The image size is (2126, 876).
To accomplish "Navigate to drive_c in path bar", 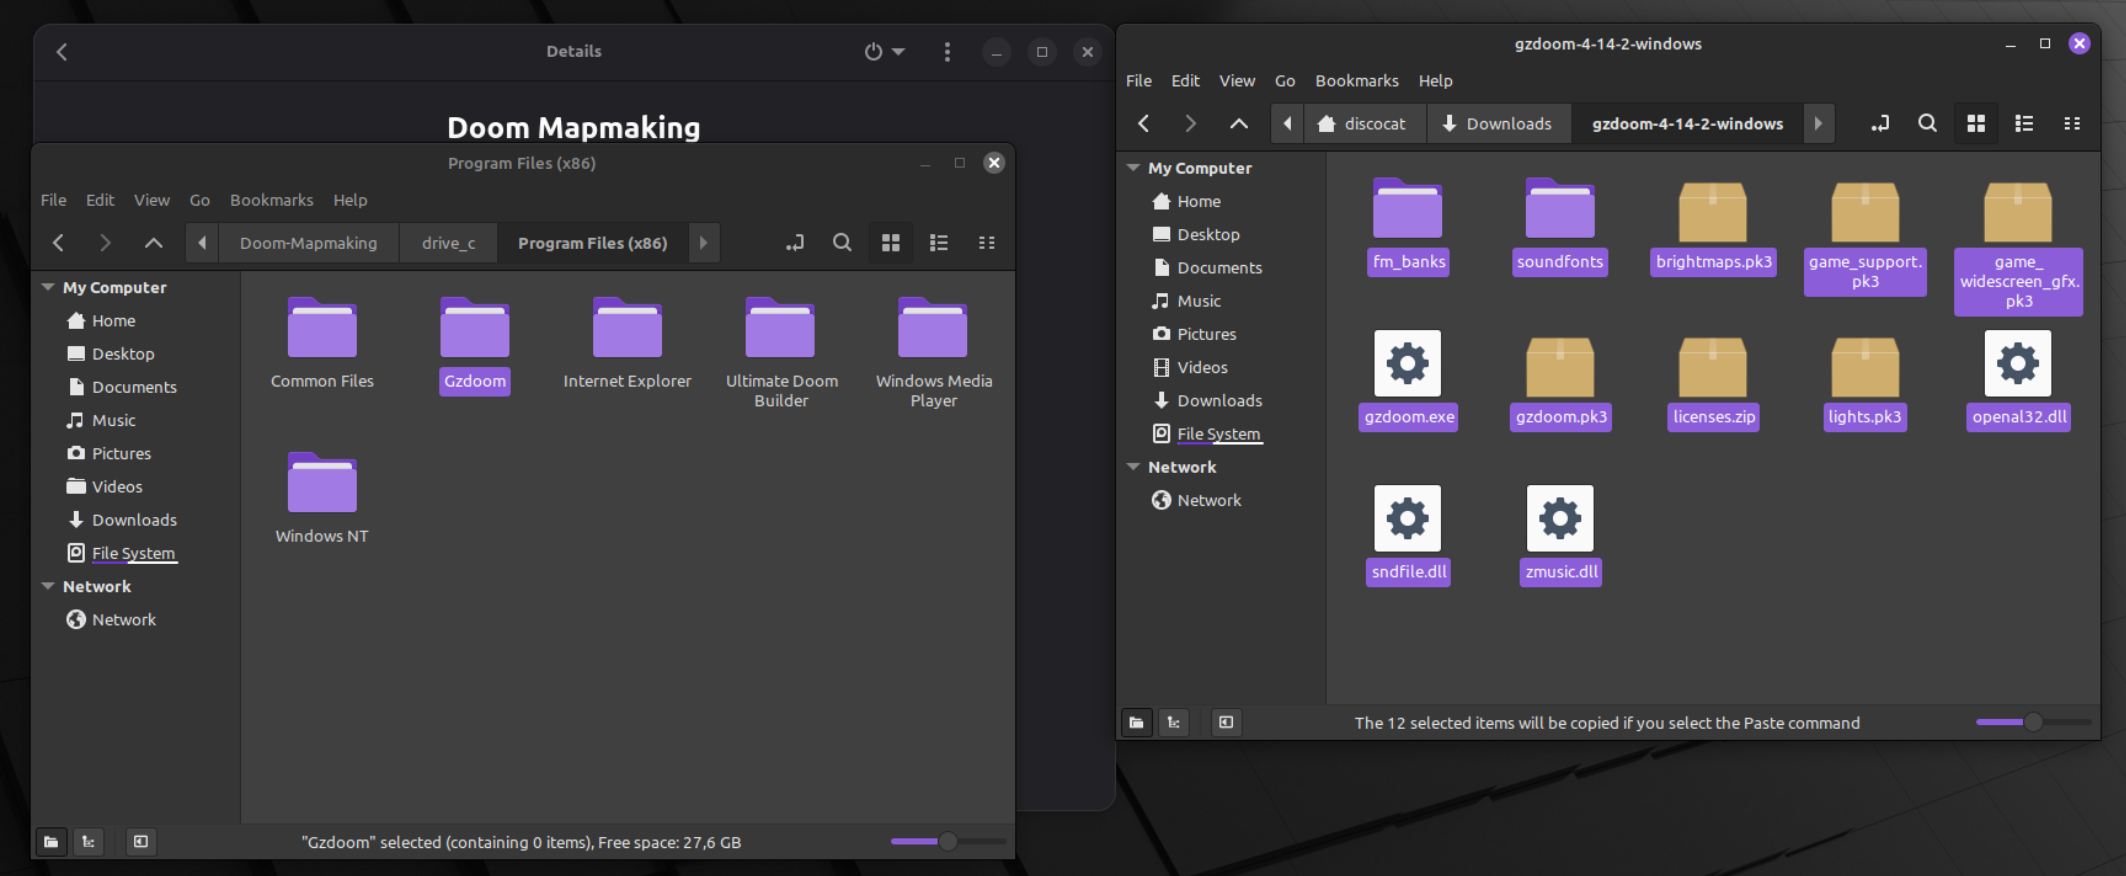I will 448,243.
